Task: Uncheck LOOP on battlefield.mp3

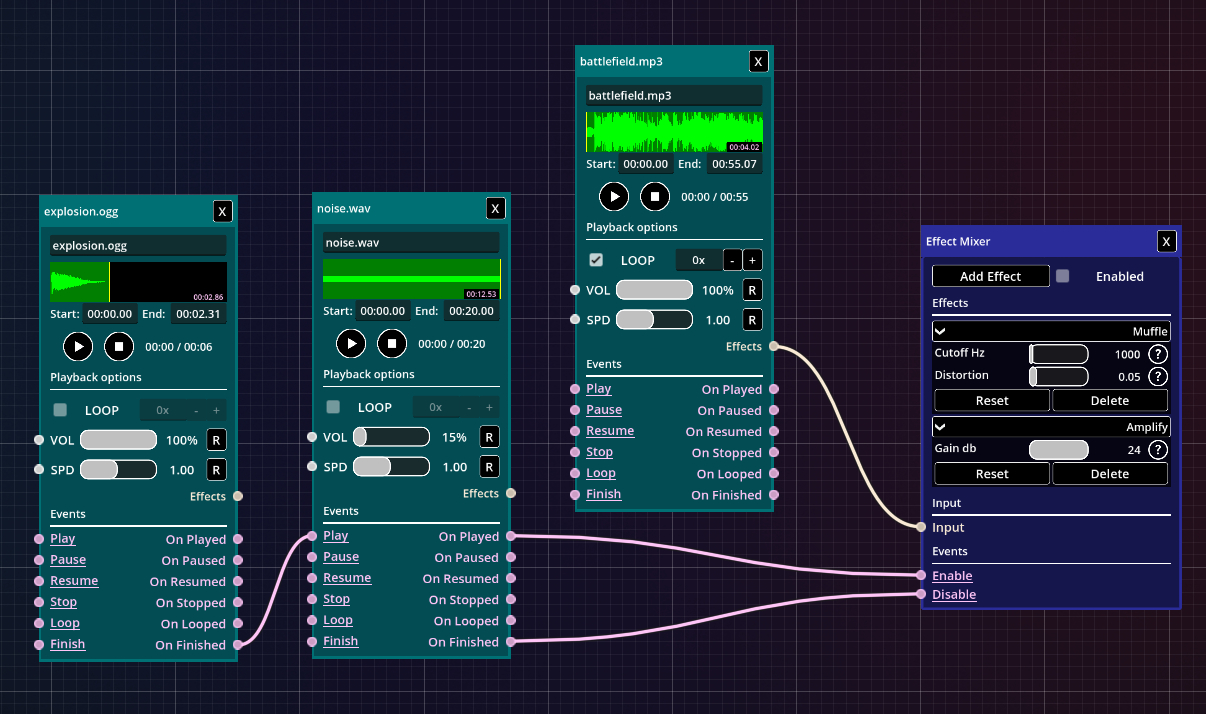Action: pos(596,260)
